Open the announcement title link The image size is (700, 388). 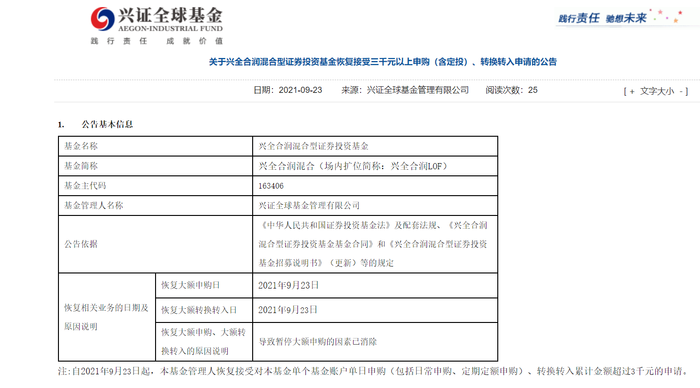pyautogui.click(x=383, y=62)
